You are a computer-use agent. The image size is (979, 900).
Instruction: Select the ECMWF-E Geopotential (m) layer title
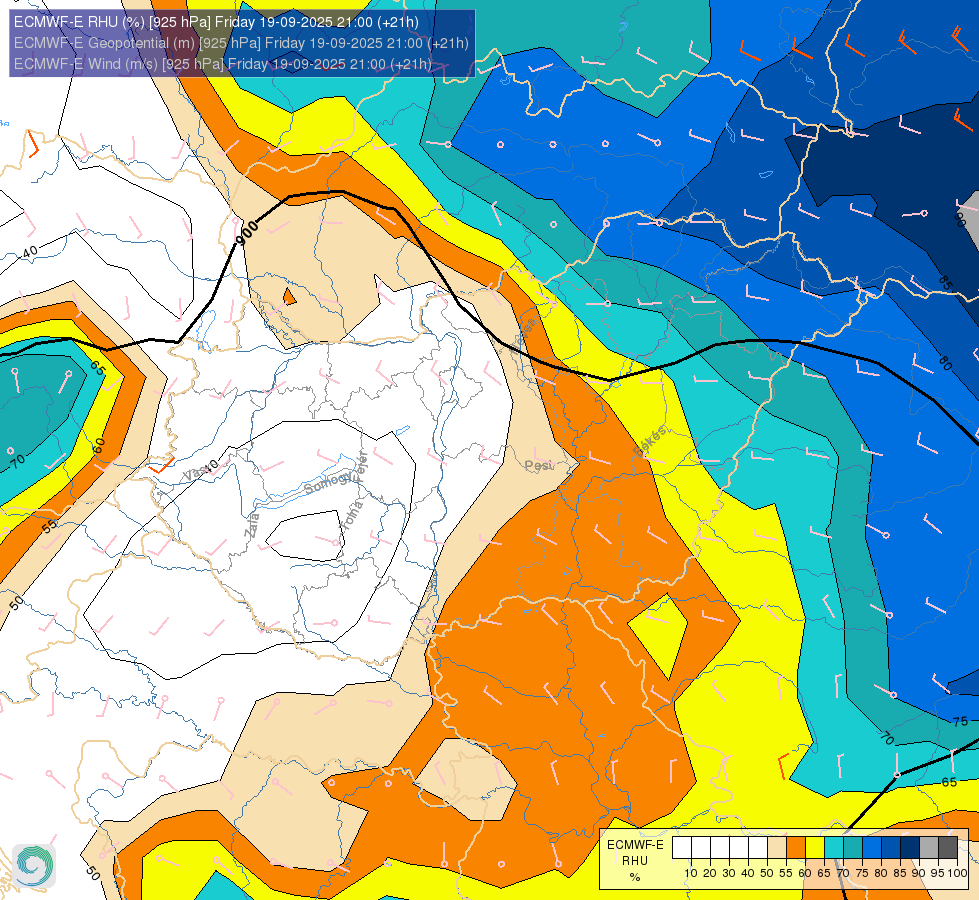pyautogui.click(x=241, y=43)
